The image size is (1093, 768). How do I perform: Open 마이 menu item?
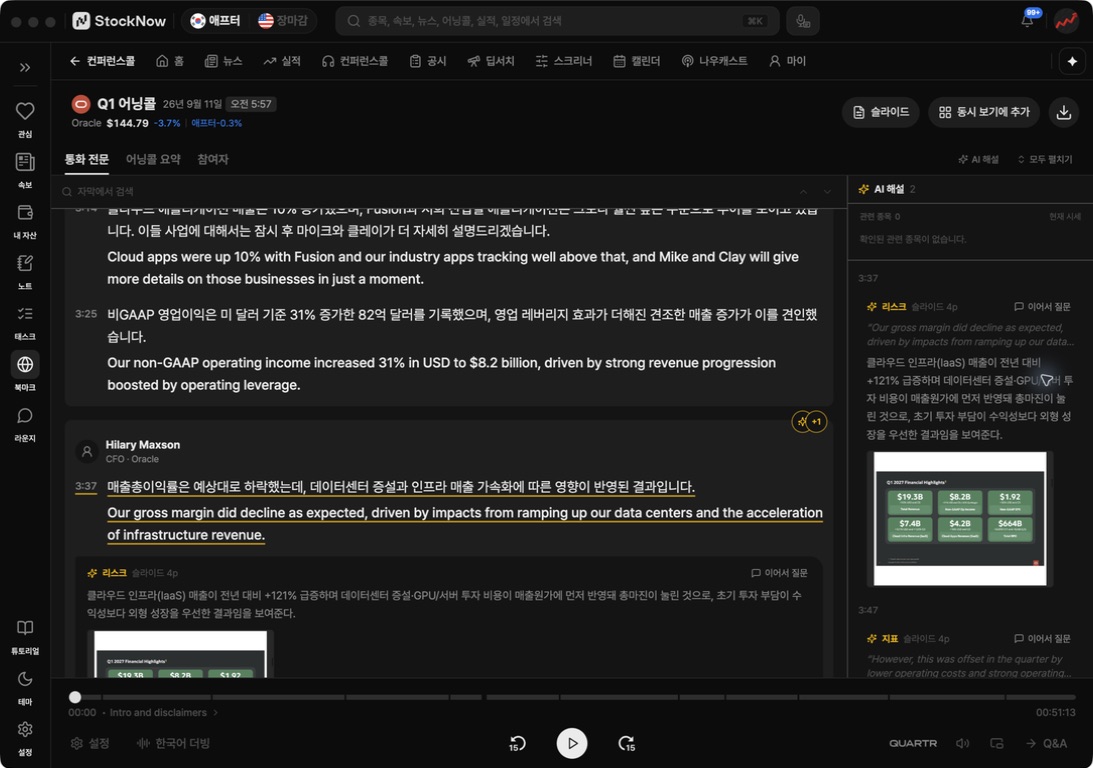(788, 61)
